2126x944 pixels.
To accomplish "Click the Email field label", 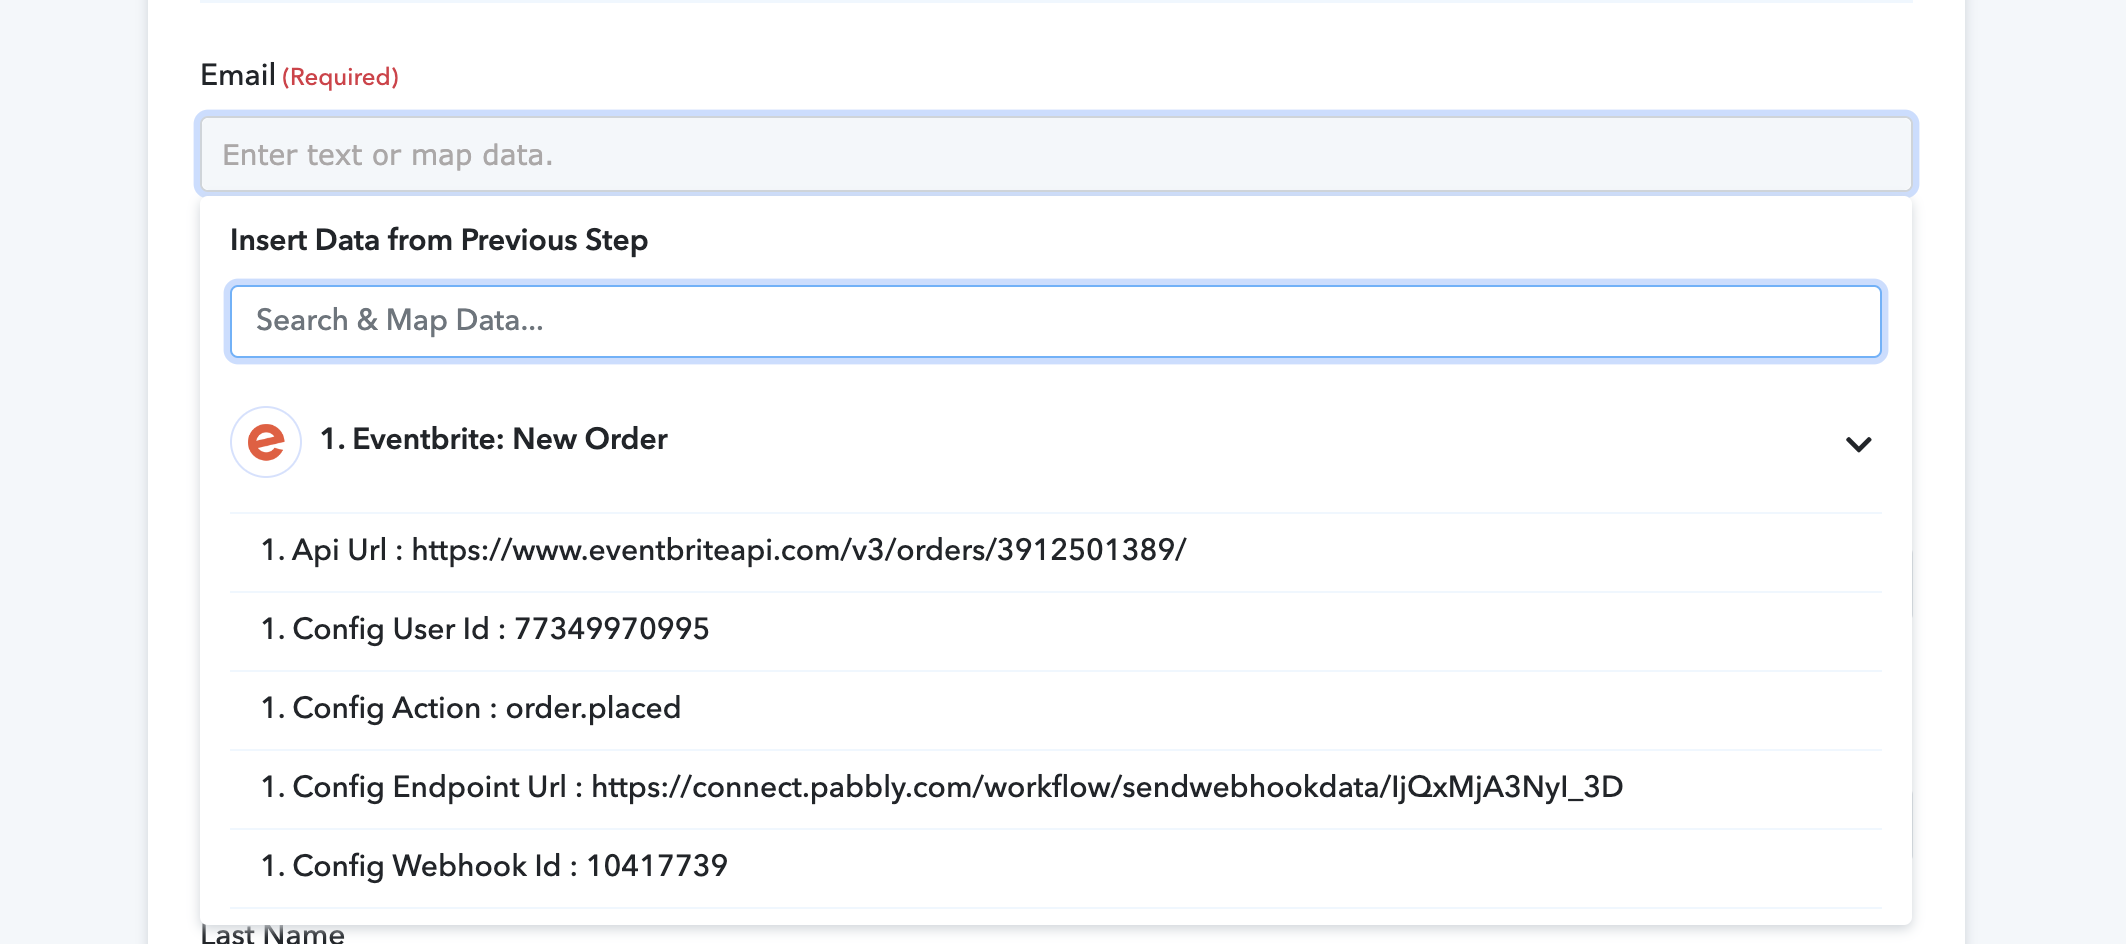I will [238, 75].
